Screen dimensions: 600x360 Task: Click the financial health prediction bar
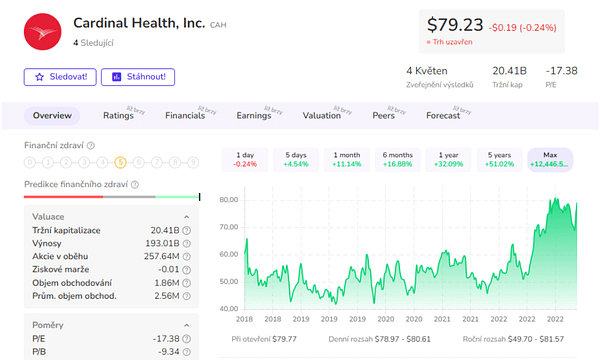(112, 197)
